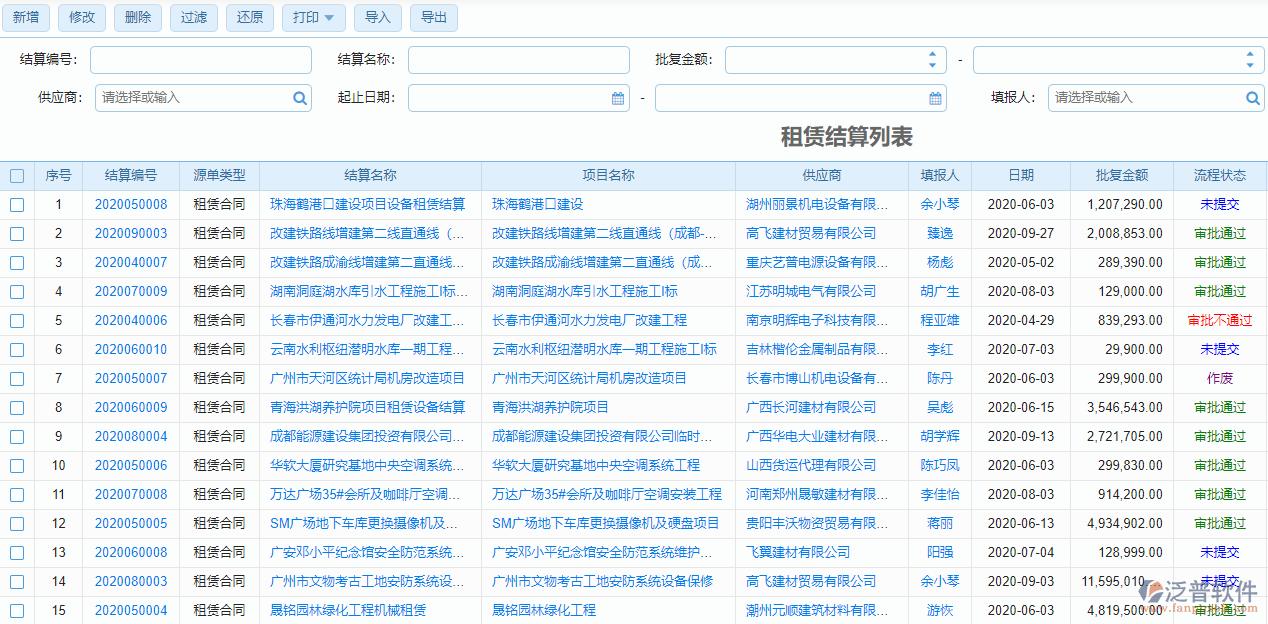The height and width of the screenshot is (624, 1268).
Task: Click the 过滤 filter button
Action: pyautogui.click(x=193, y=18)
